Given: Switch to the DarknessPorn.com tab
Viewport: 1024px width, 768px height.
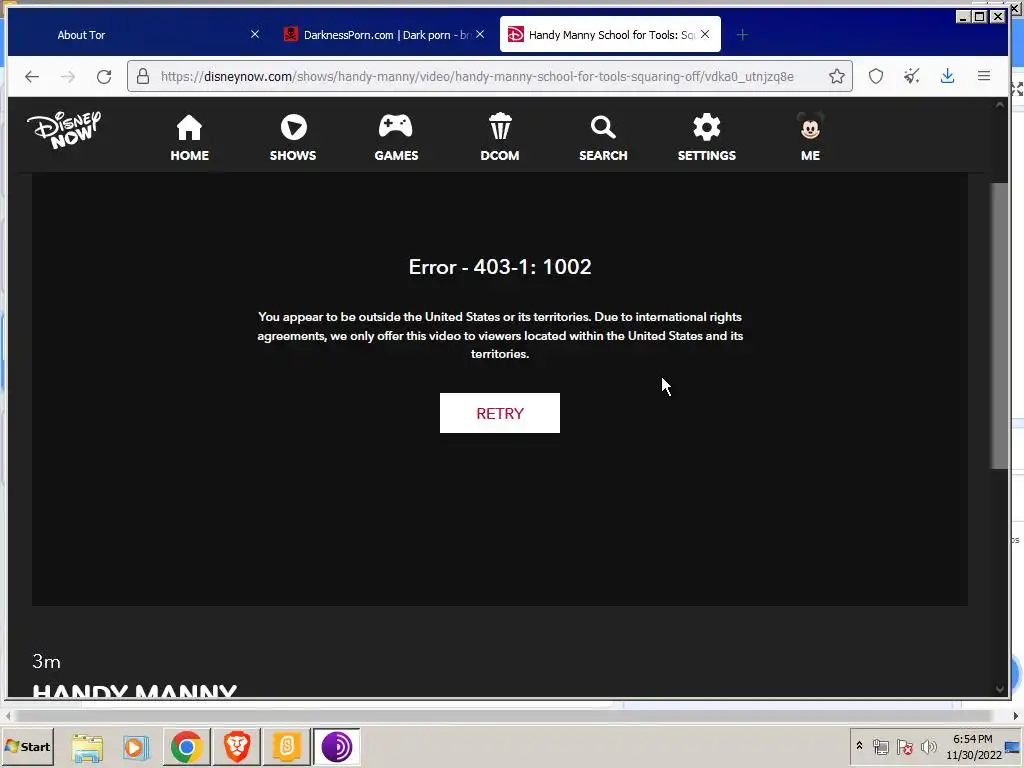Looking at the screenshot, I should (x=384, y=35).
